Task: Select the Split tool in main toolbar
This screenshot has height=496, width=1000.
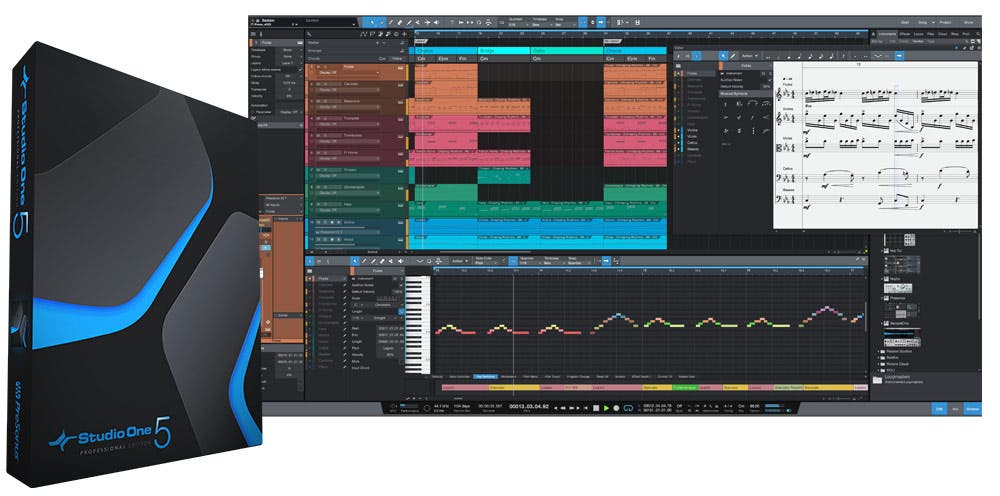Action: point(391,22)
